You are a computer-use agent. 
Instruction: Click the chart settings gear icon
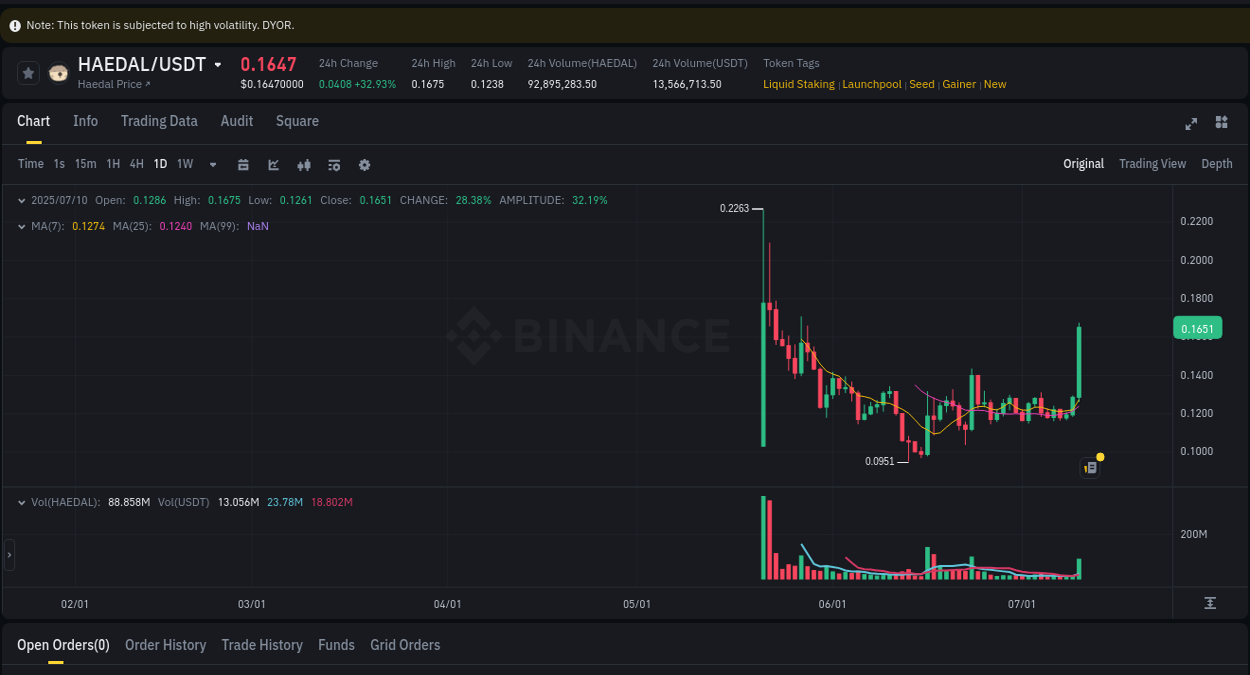(x=364, y=164)
